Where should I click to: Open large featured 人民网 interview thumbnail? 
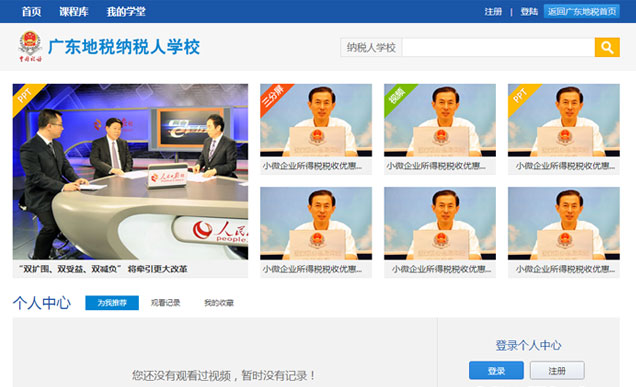click(x=130, y=172)
